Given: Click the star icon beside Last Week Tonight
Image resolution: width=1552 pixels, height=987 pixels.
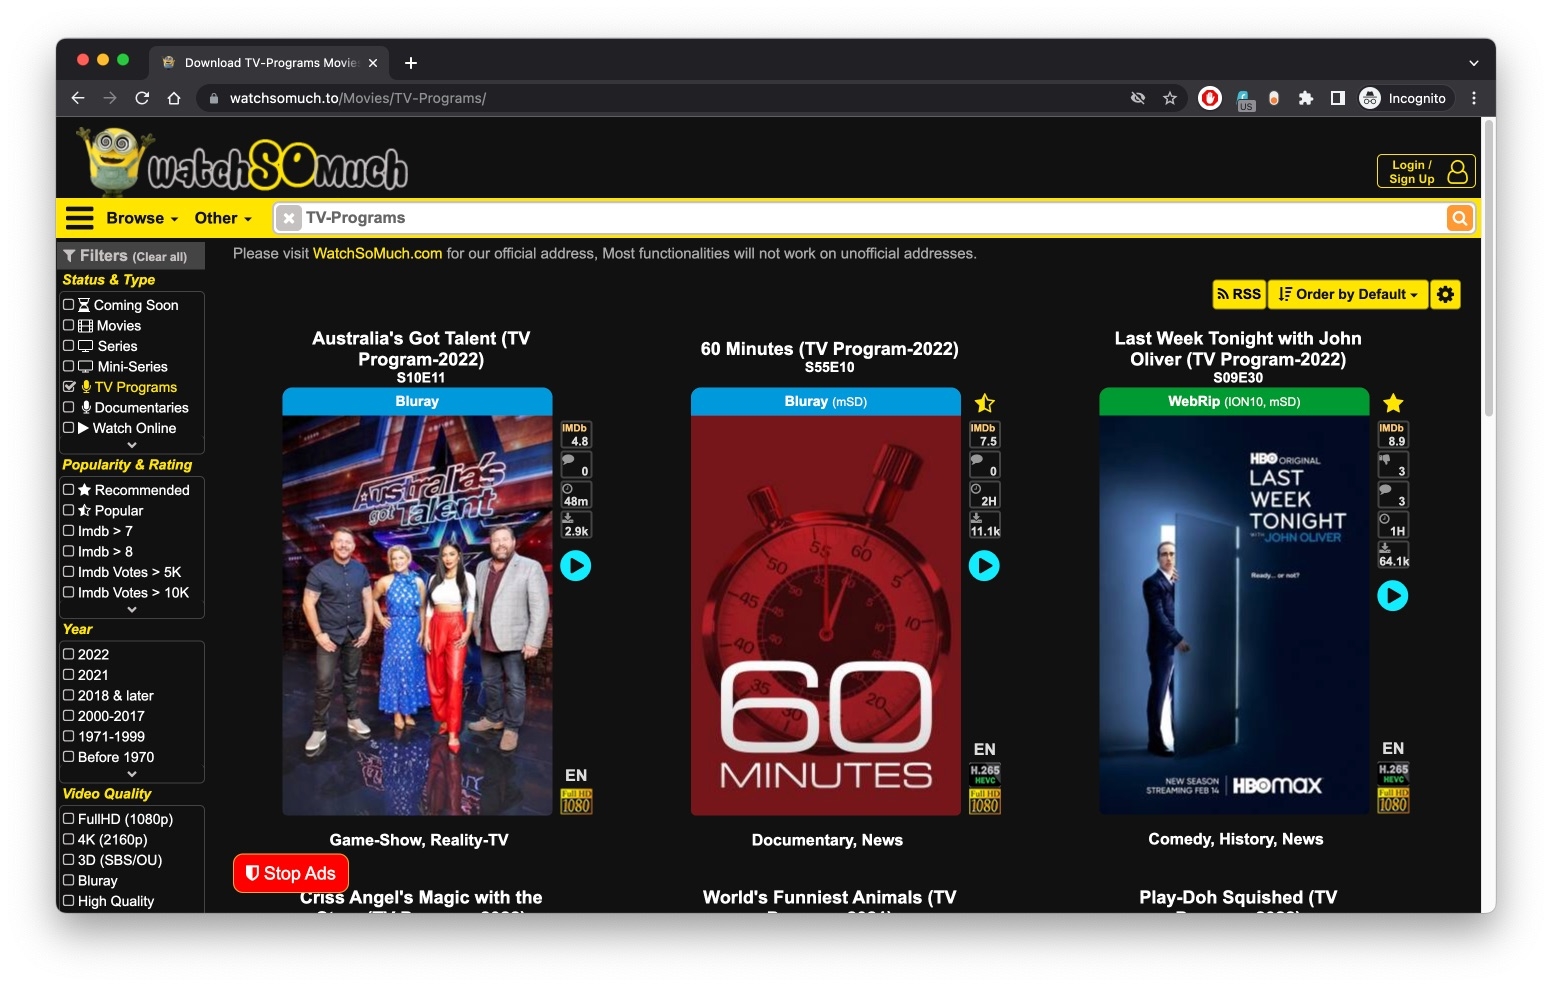Looking at the screenshot, I should (x=1393, y=403).
